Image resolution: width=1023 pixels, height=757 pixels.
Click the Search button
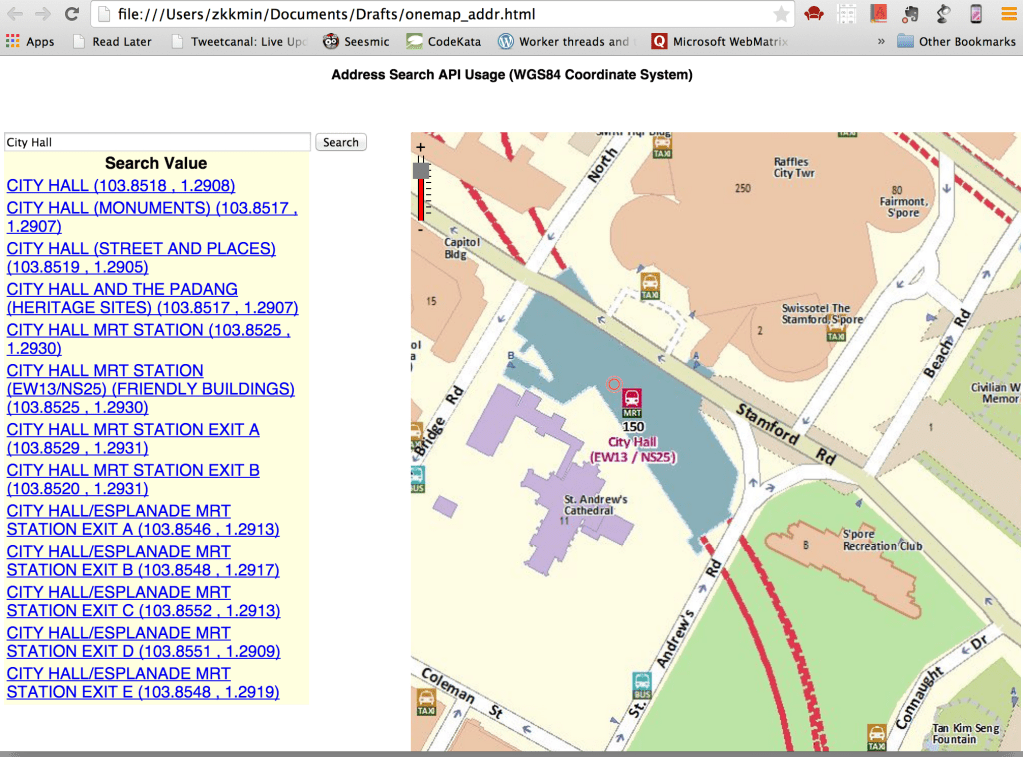tap(340, 142)
